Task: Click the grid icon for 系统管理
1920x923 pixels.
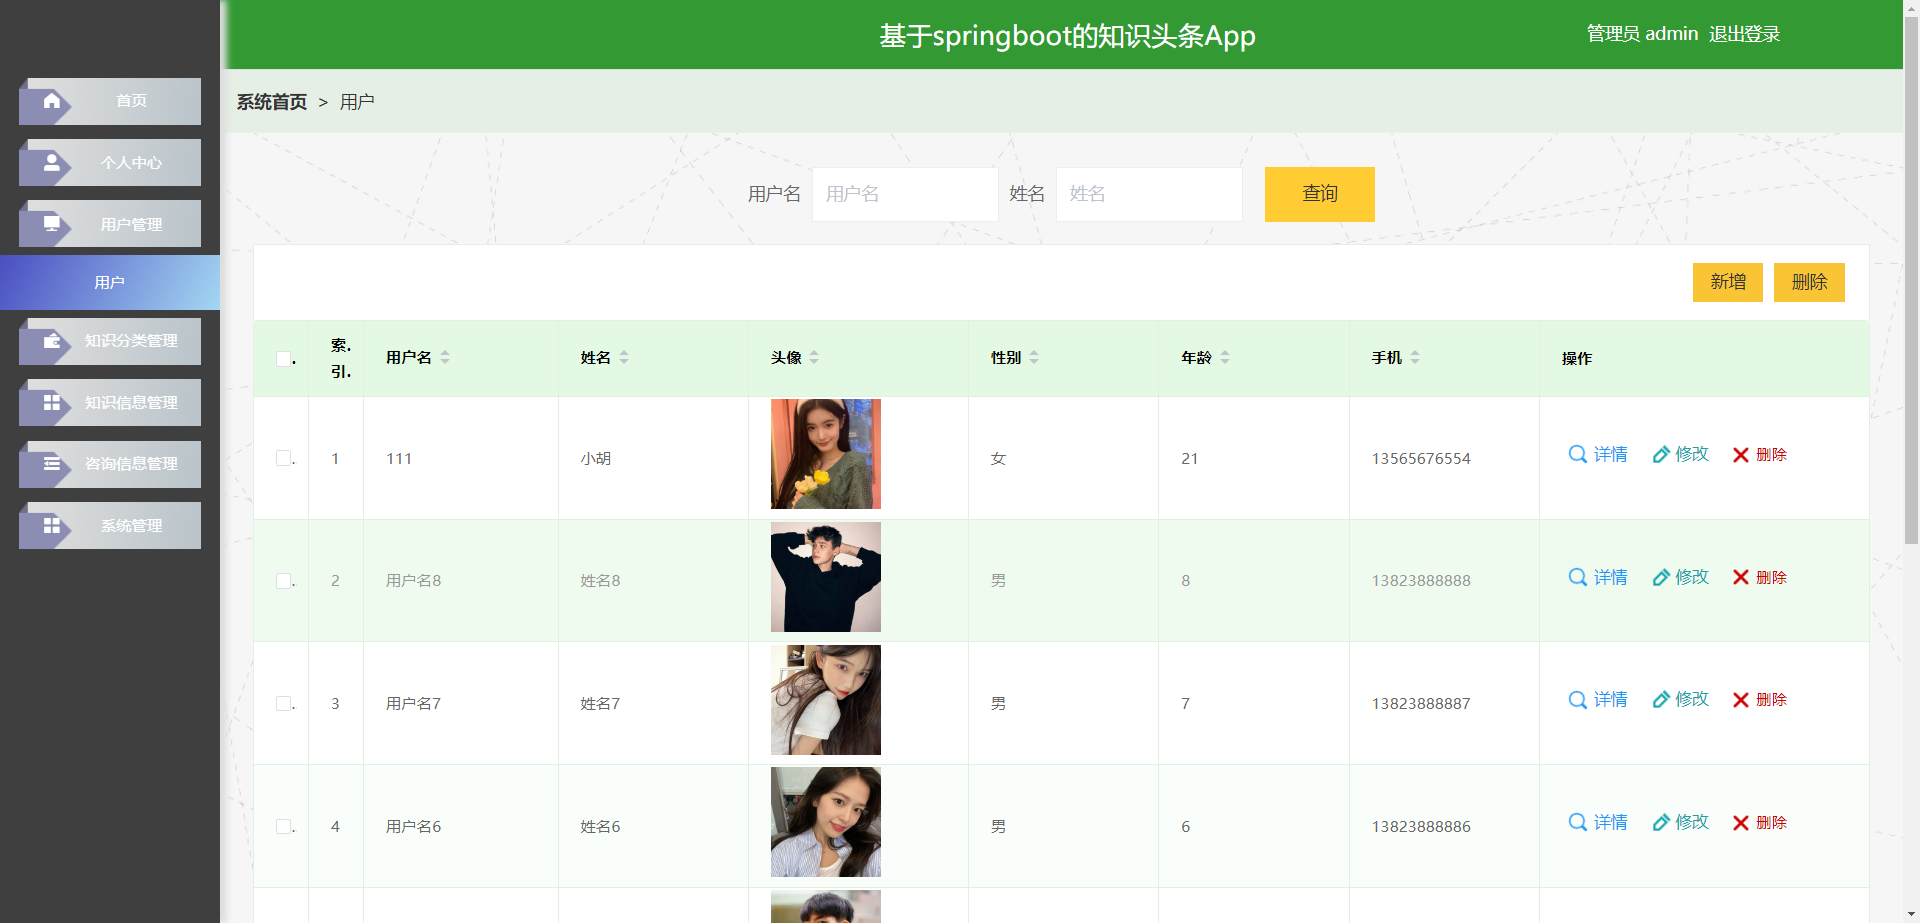Action: (52, 525)
